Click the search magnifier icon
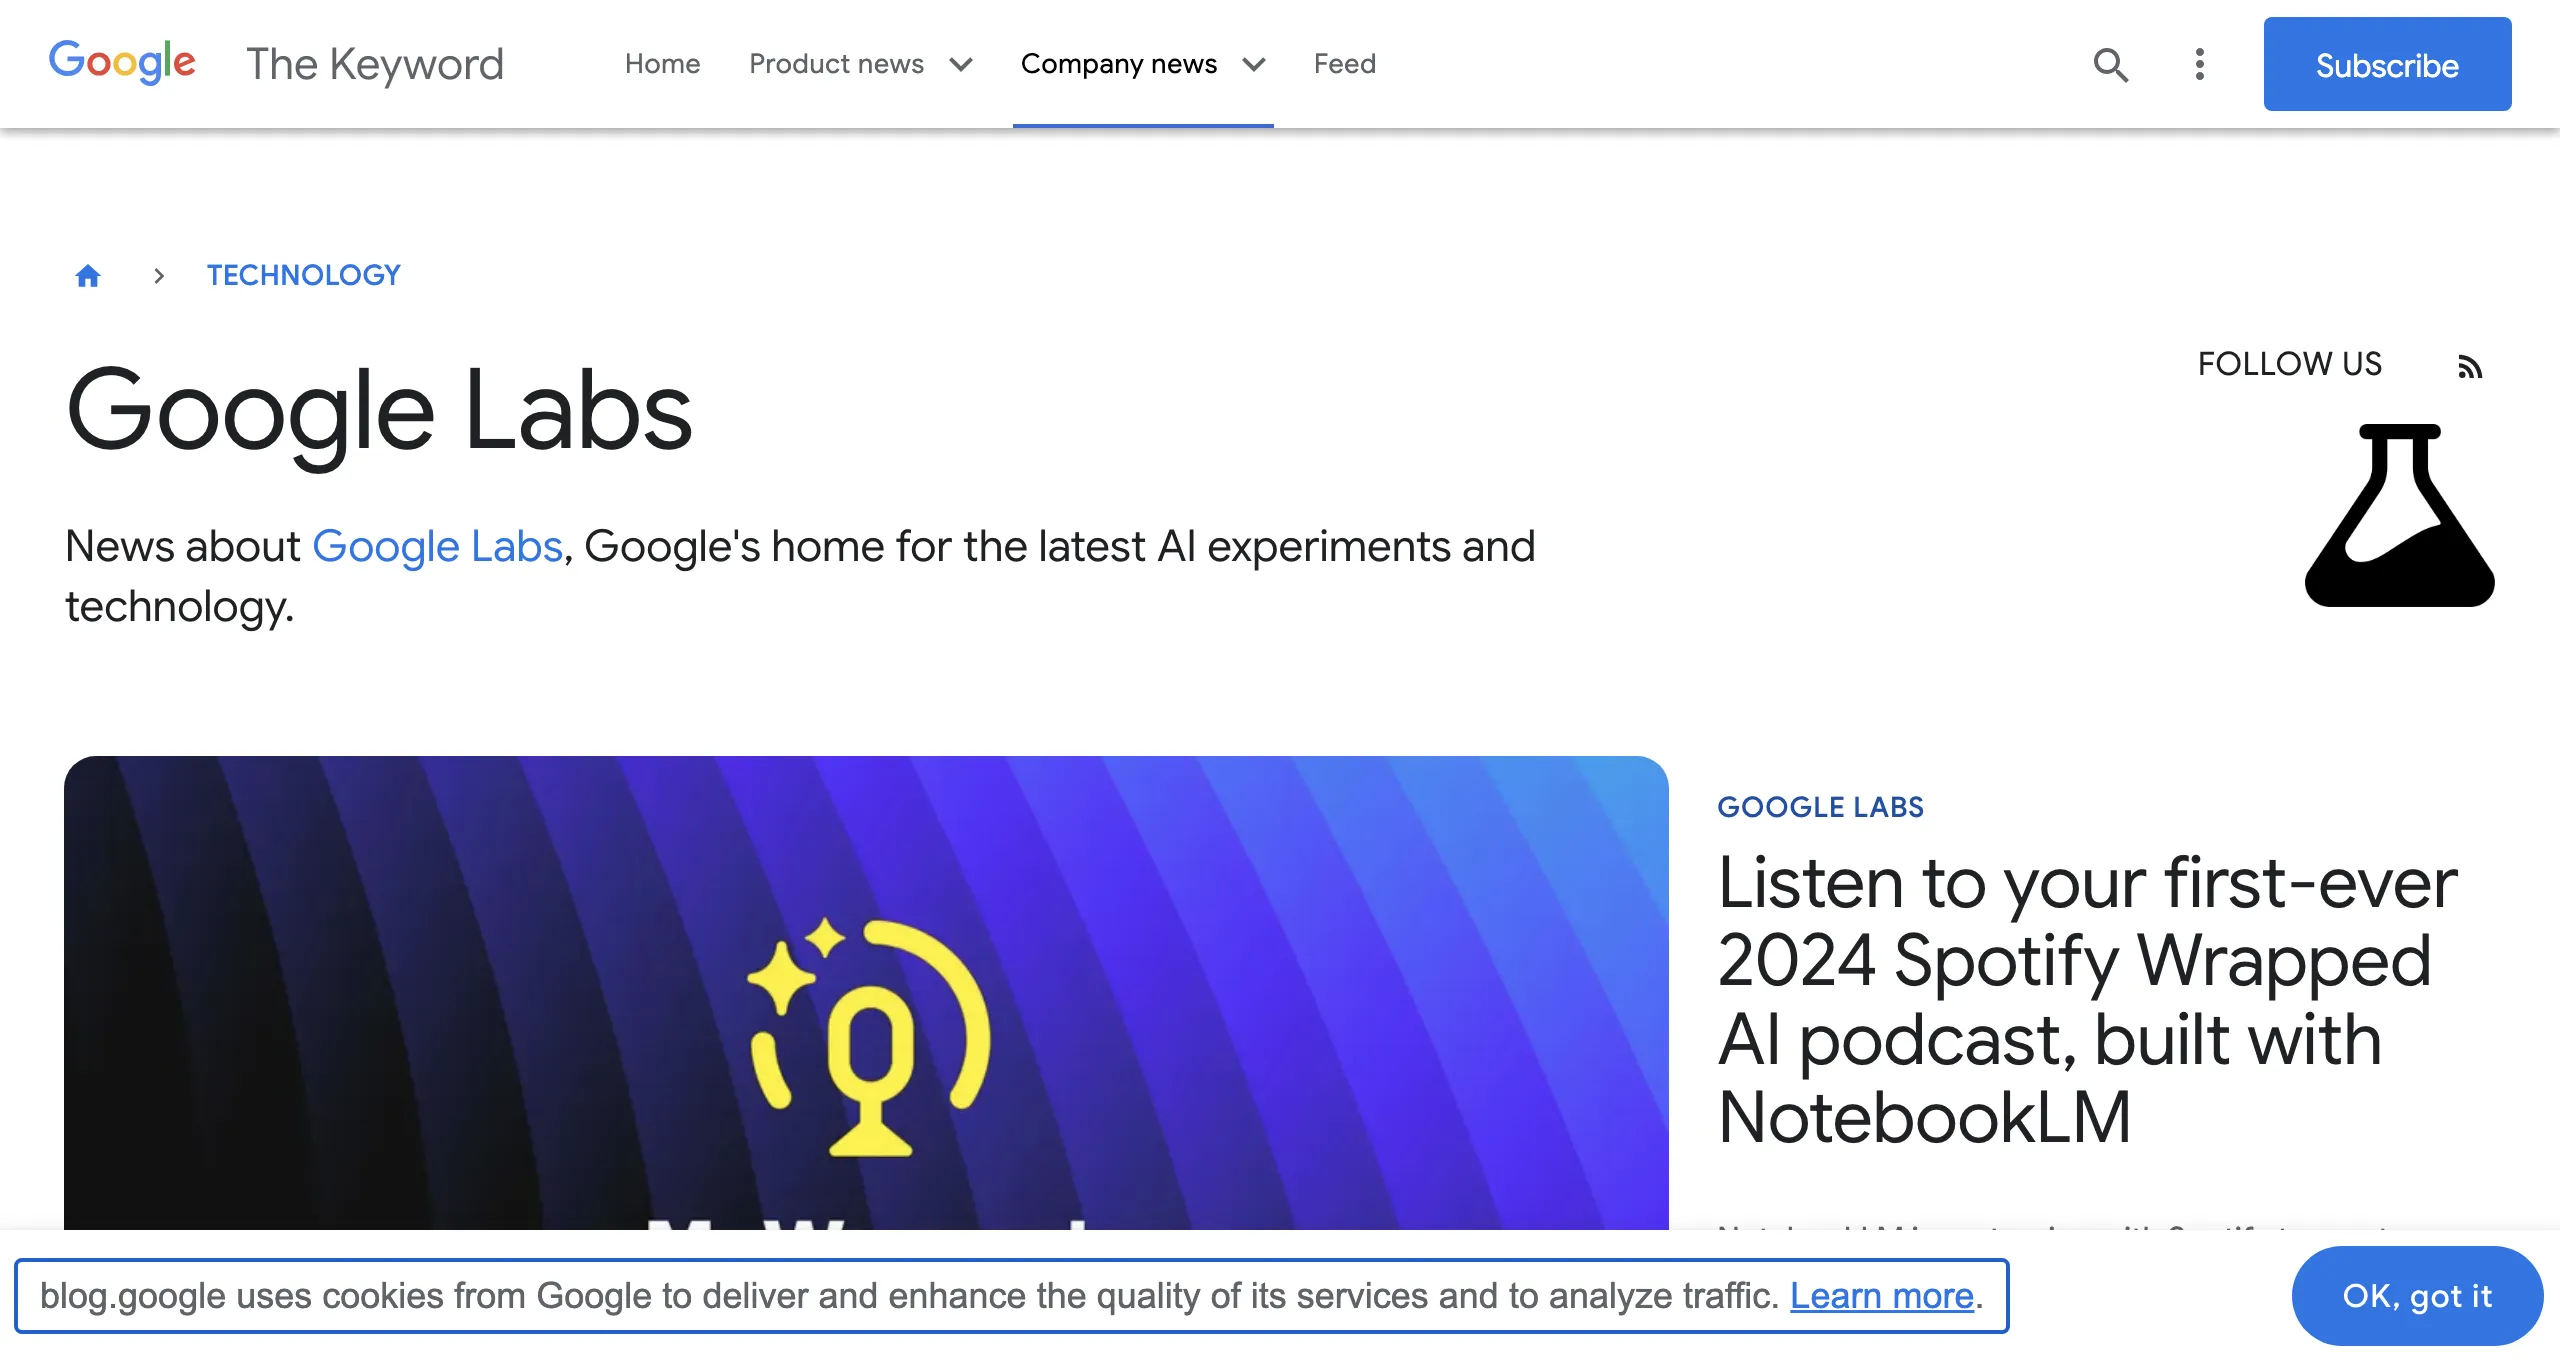 point(2110,65)
